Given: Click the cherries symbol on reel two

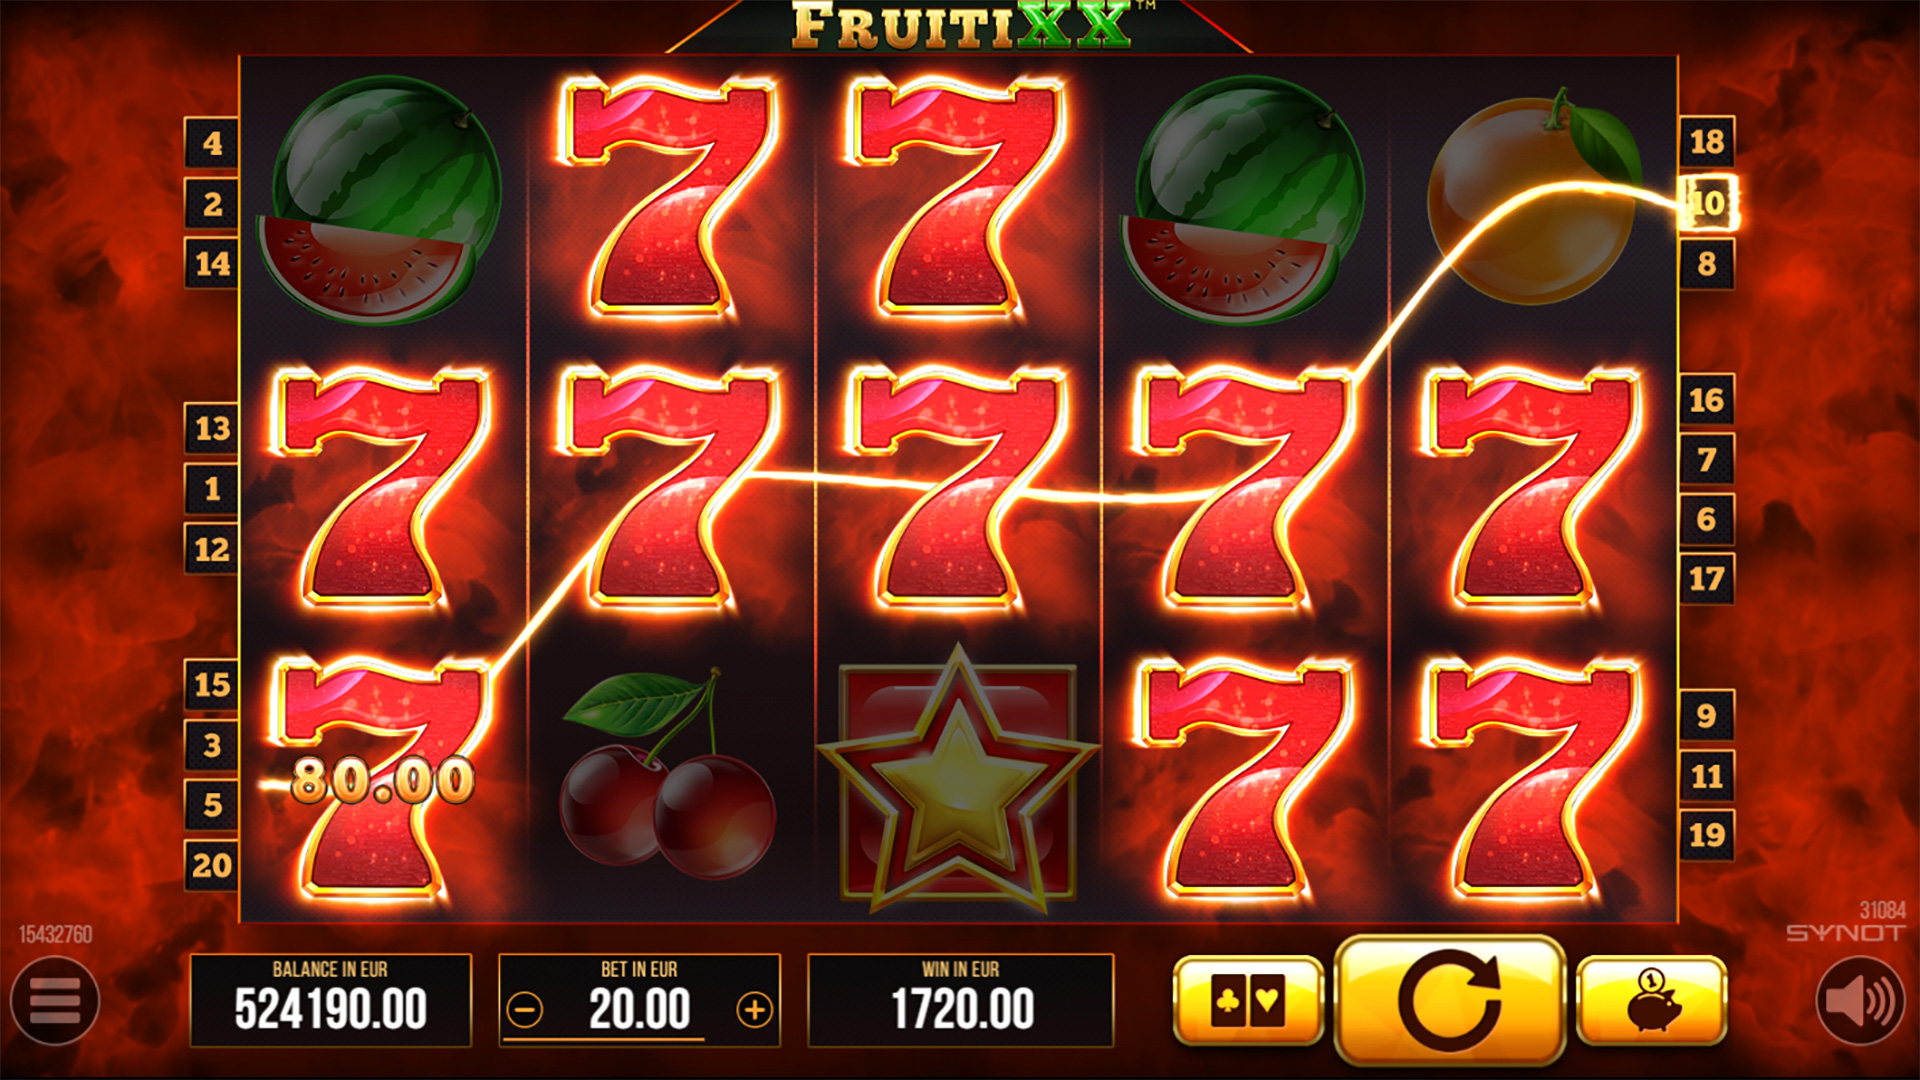Looking at the screenshot, I should (x=667, y=775).
